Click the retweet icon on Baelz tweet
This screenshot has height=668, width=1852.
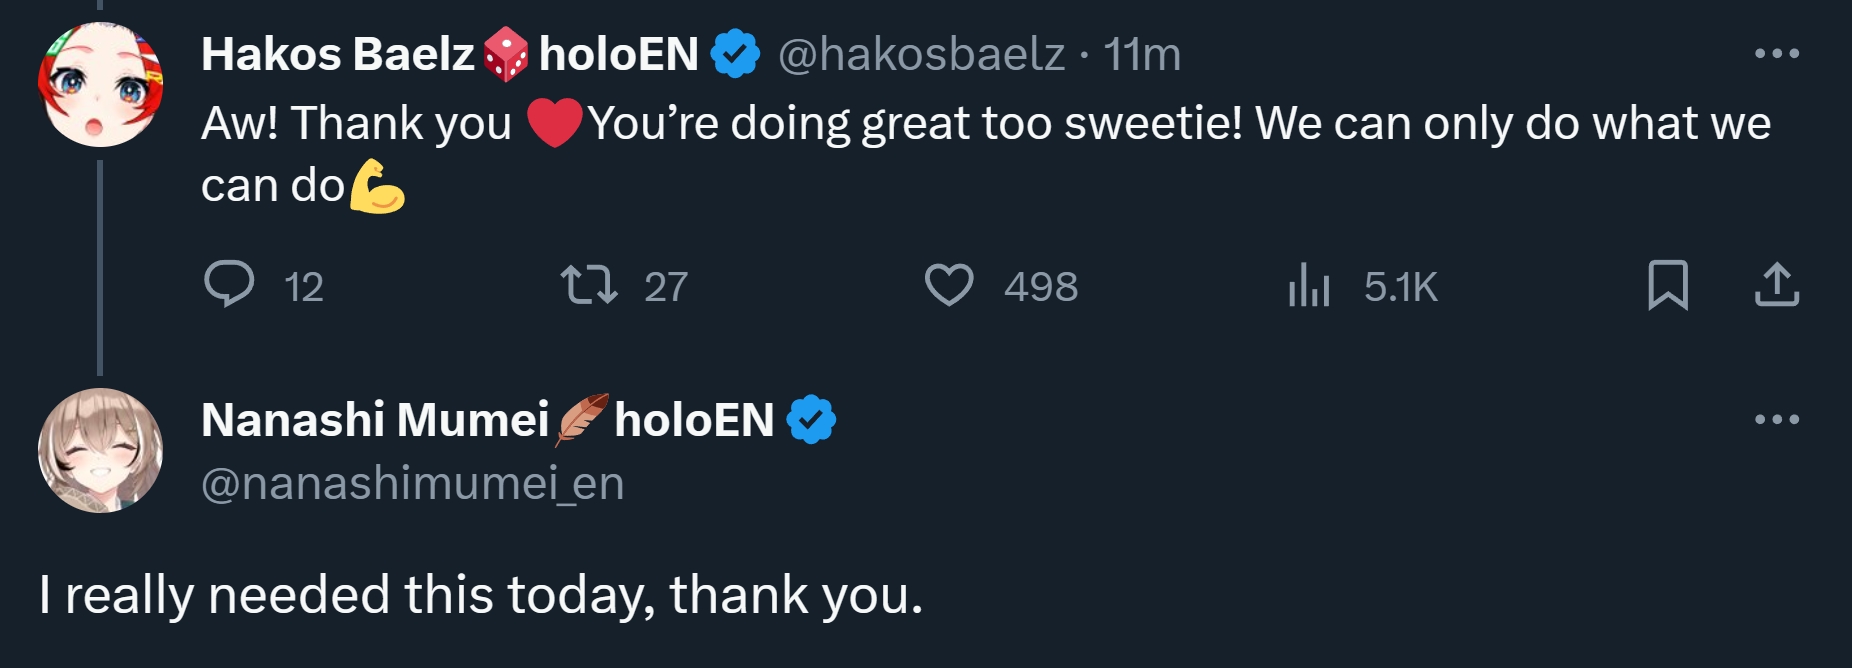pyautogui.click(x=588, y=285)
